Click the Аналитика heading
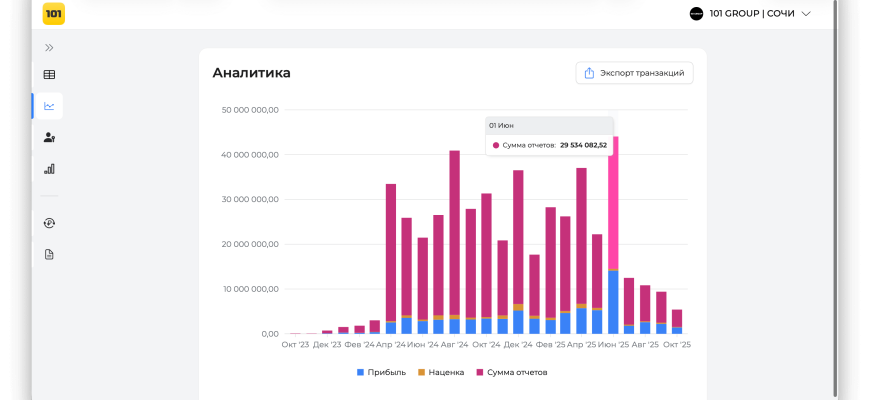Viewport: 870px width, 400px height. [251, 73]
